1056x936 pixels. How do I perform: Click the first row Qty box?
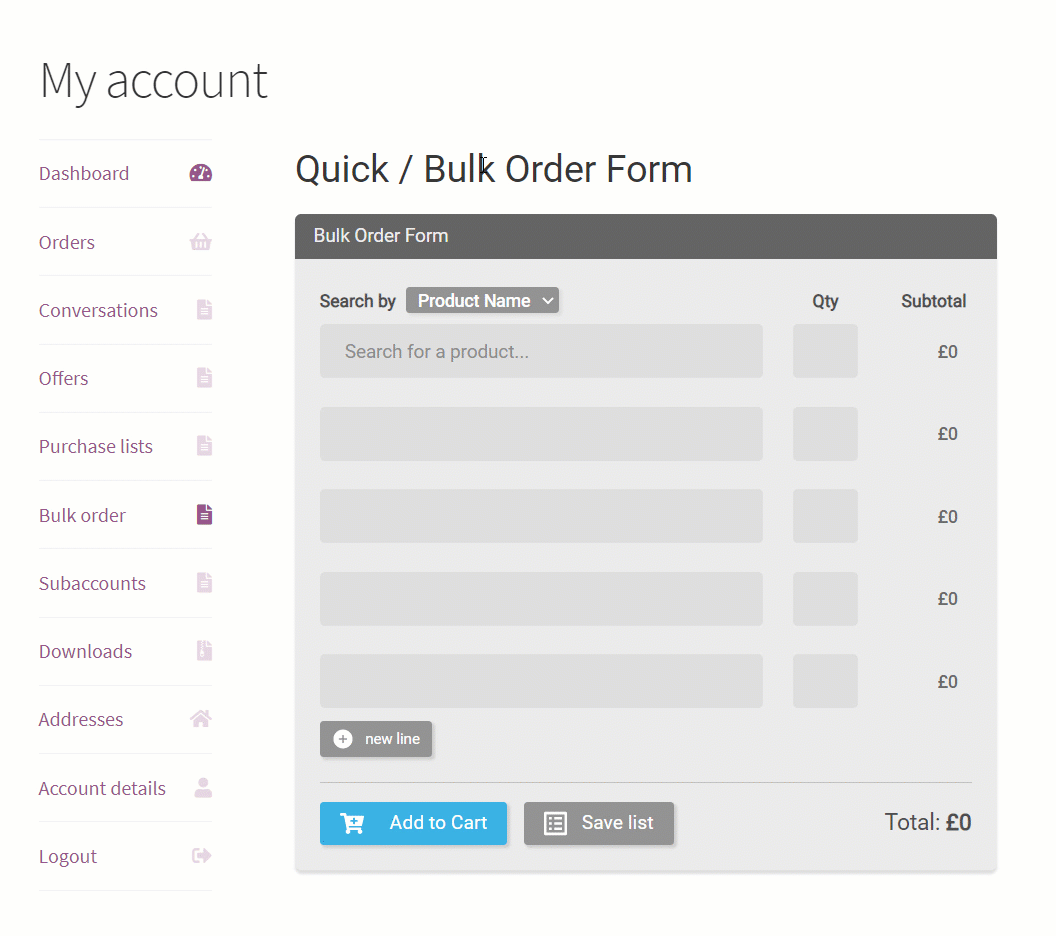pos(825,351)
